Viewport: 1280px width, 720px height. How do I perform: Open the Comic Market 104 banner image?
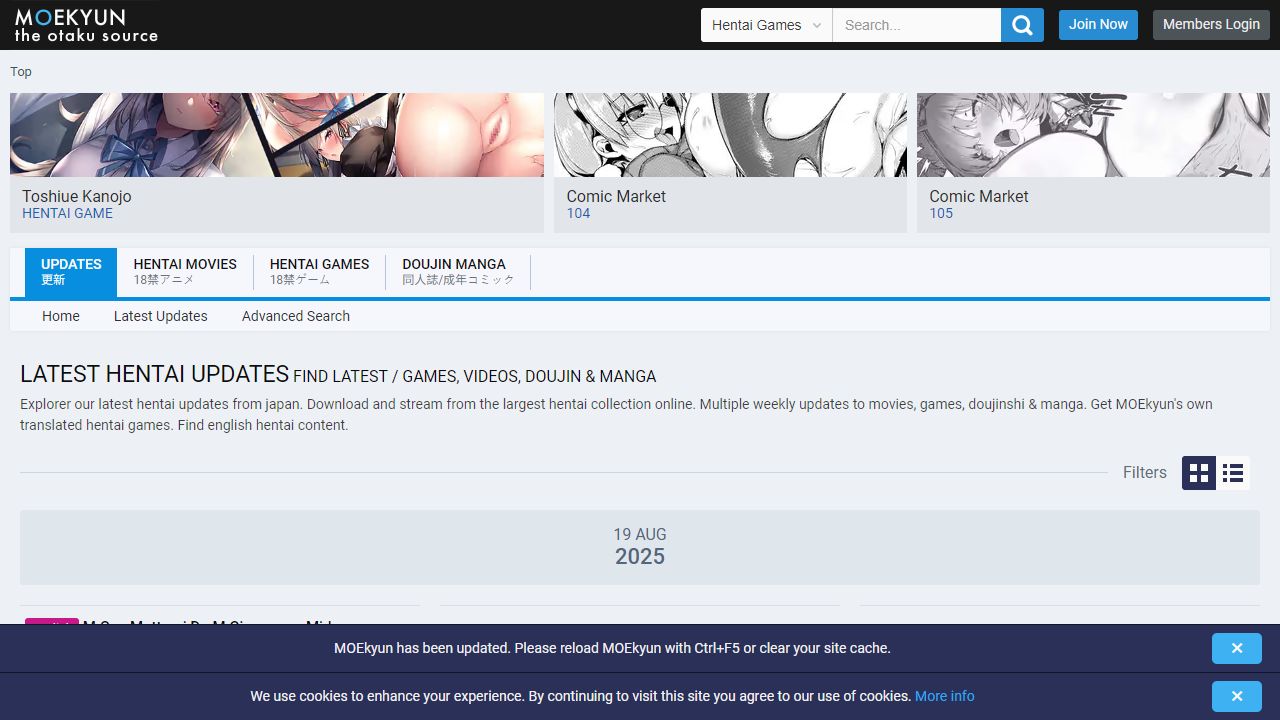(730, 135)
